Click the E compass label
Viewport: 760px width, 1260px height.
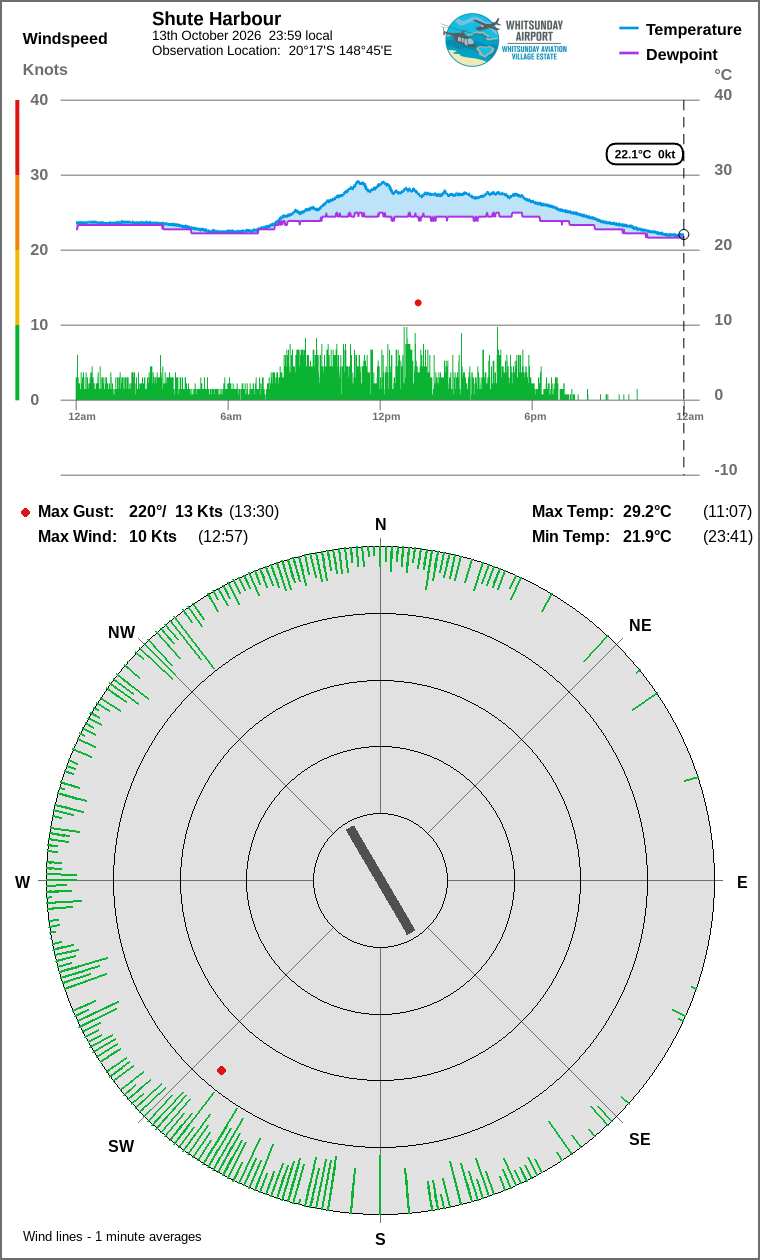tap(742, 882)
